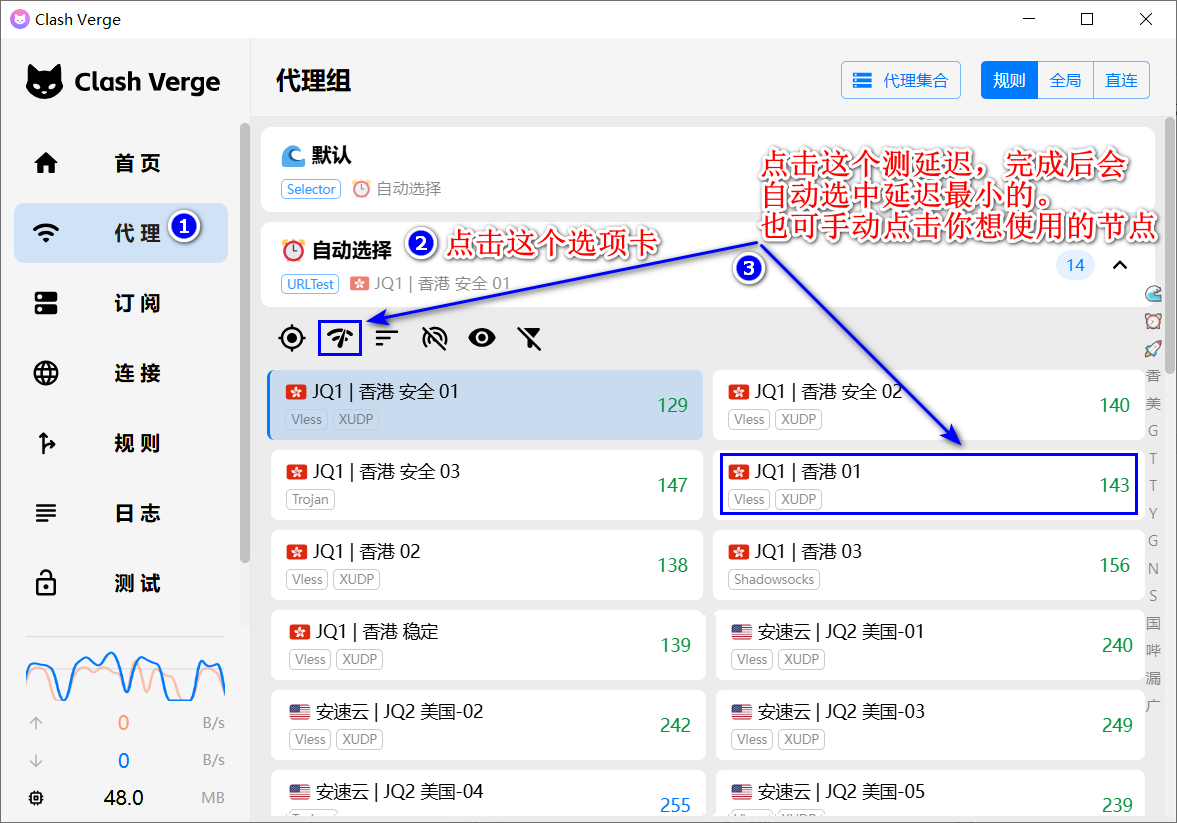1177x823 pixels.
Task: Click the locate current node crosshair icon
Action: [291, 338]
